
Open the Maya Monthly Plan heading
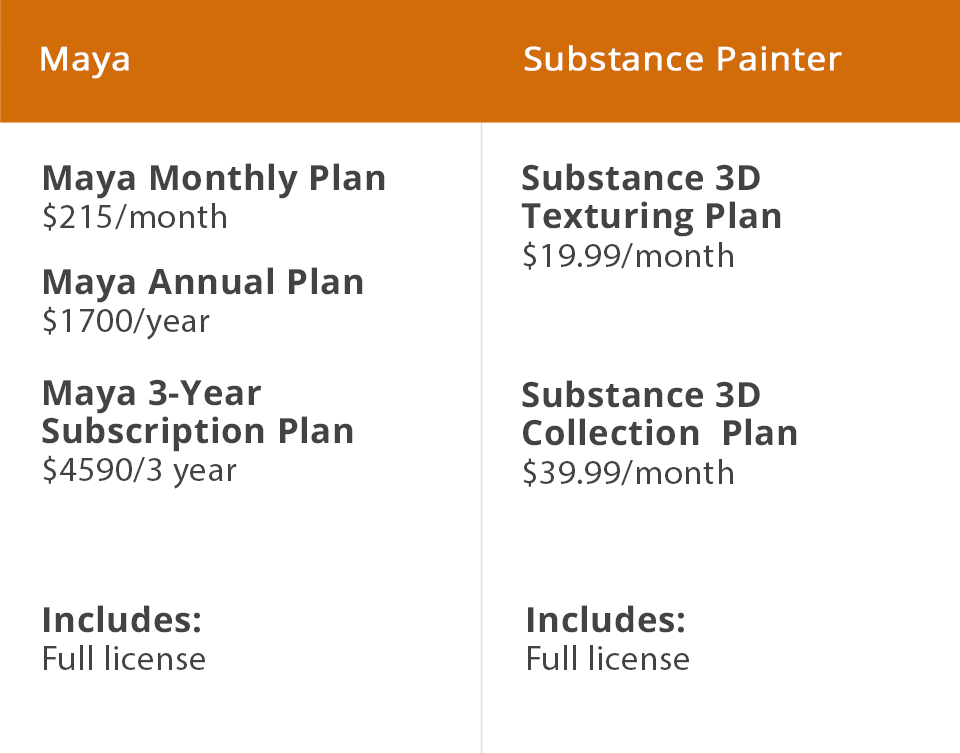click(214, 179)
